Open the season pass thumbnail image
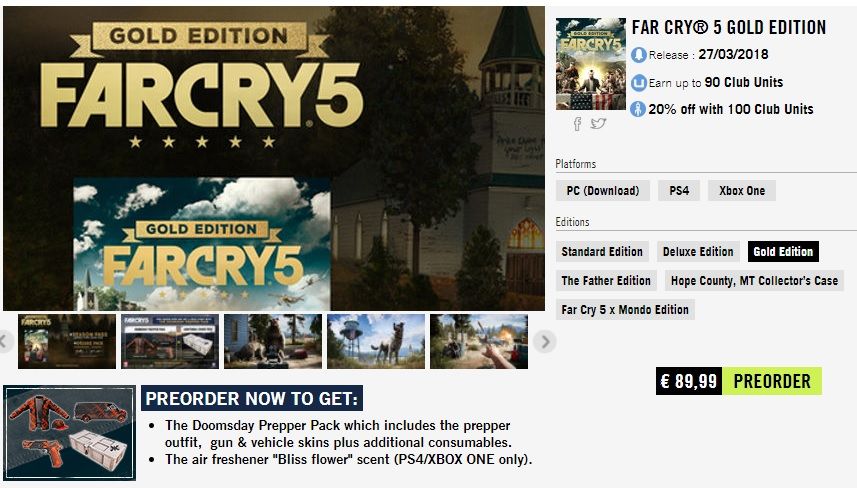The image size is (857, 488). tap(67, 342)
